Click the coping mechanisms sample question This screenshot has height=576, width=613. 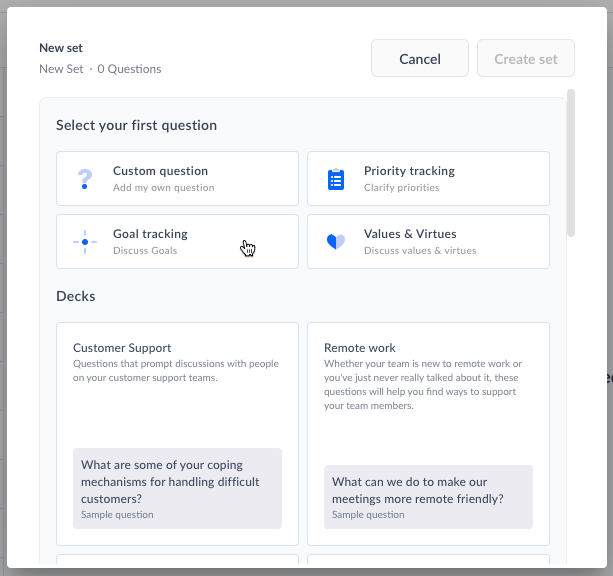[x=177, y=482]
